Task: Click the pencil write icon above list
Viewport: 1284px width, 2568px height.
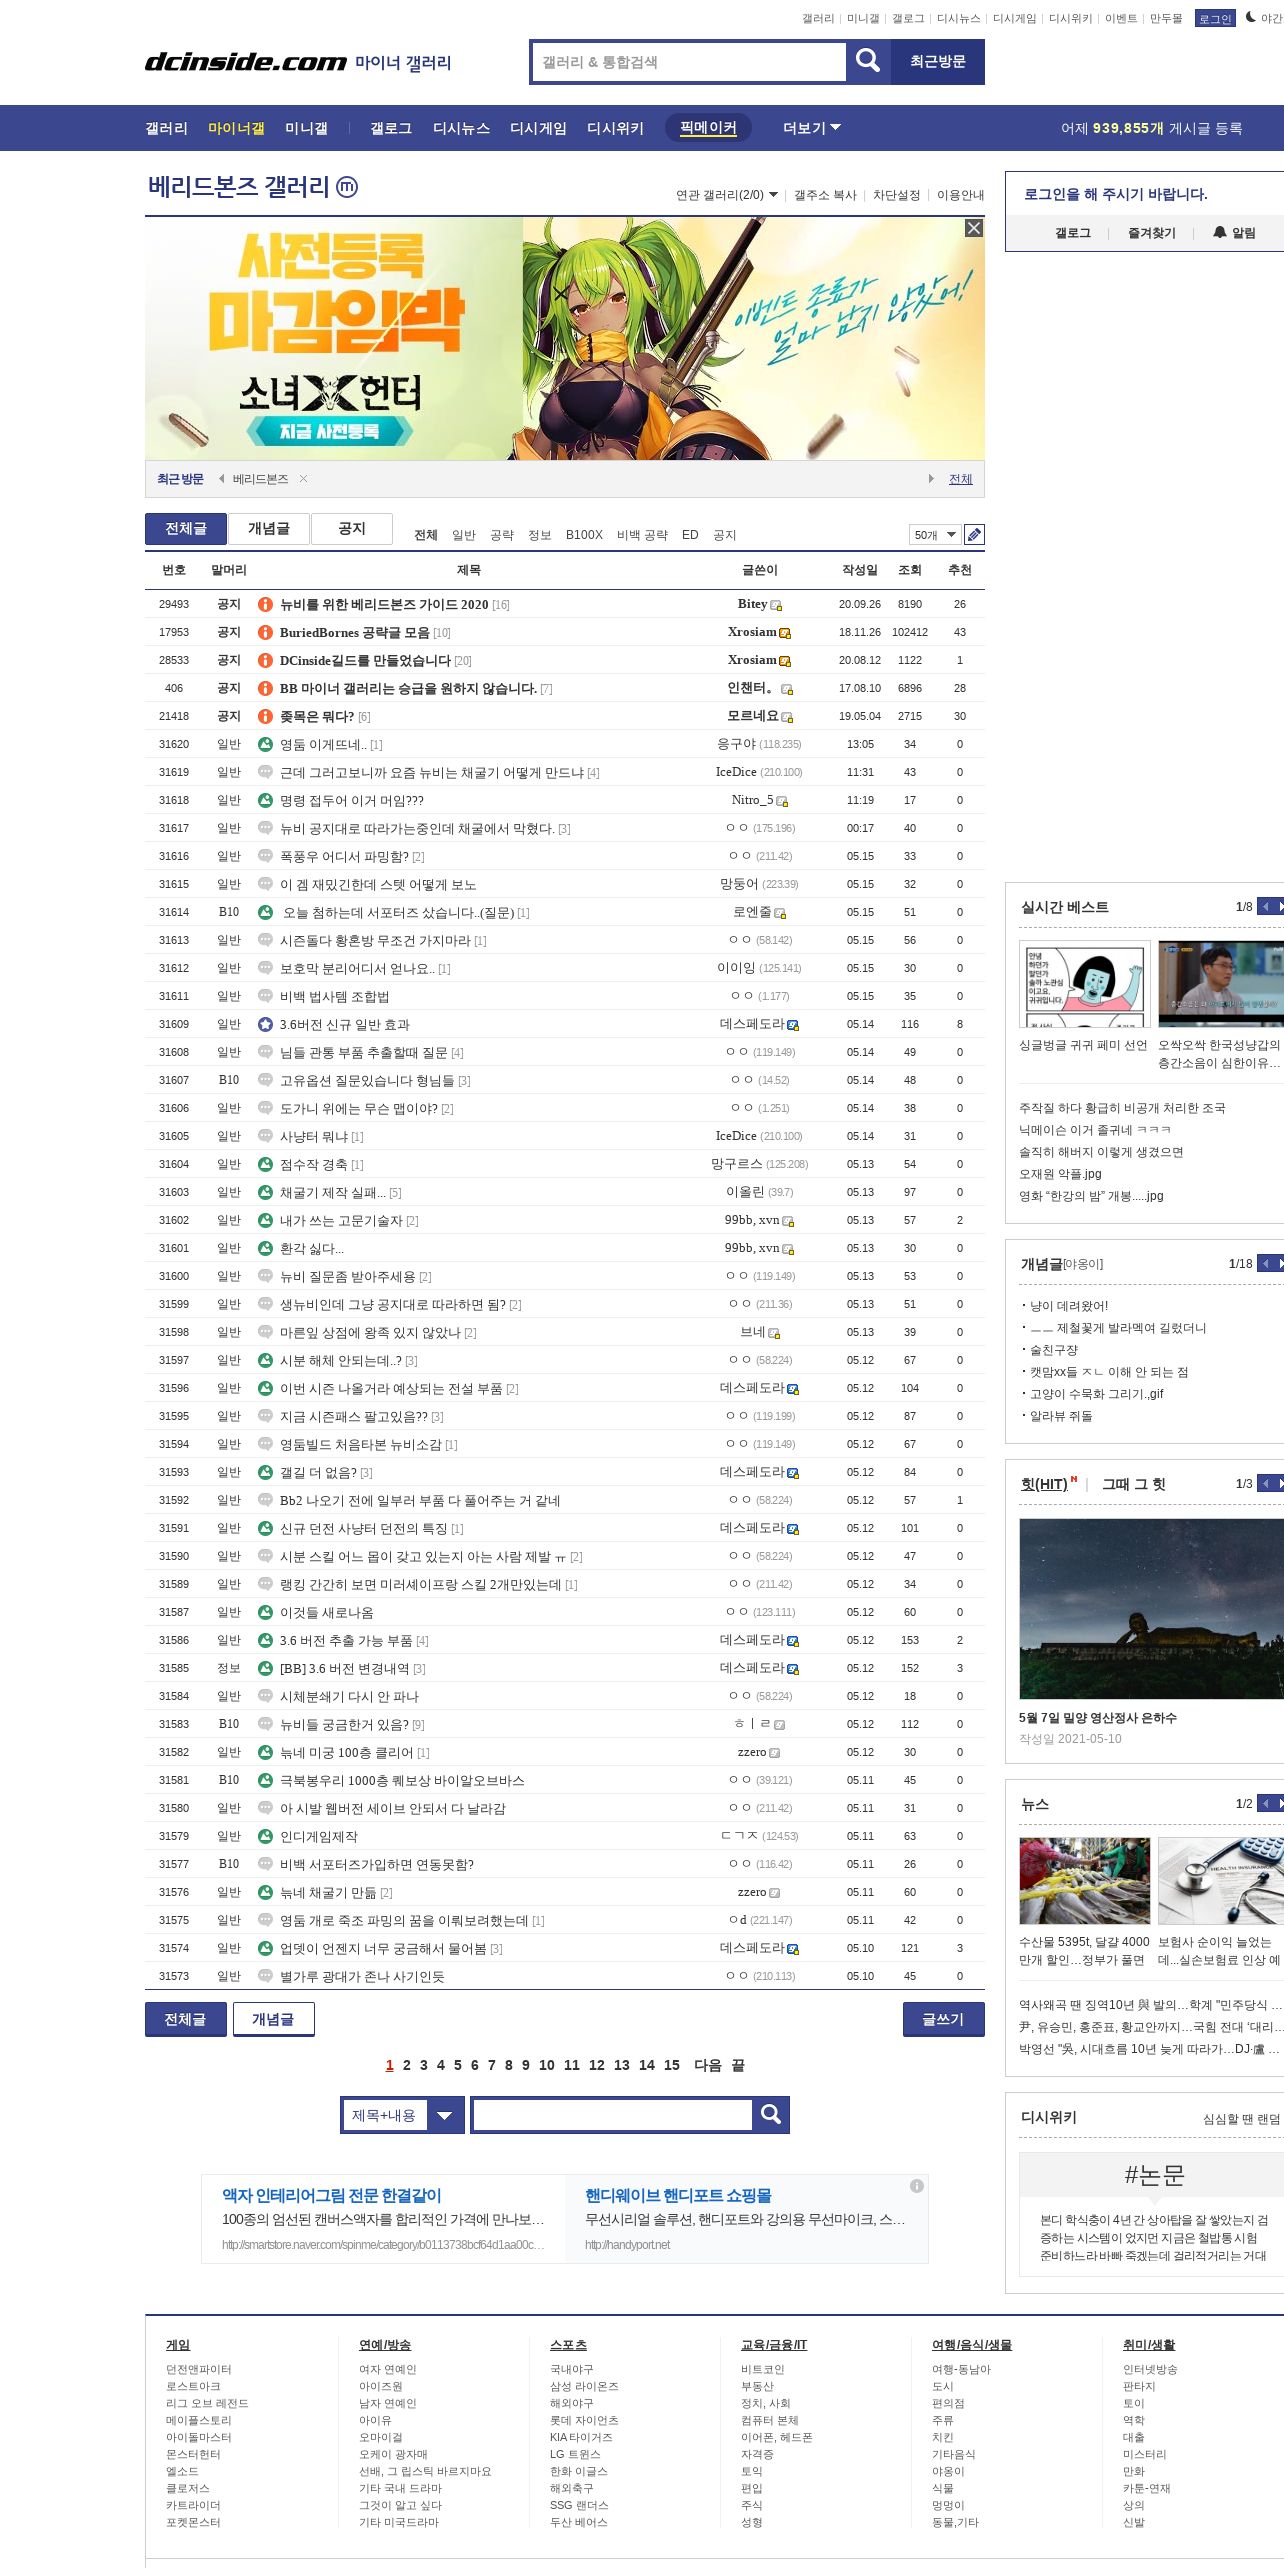Action: (973, 535)
